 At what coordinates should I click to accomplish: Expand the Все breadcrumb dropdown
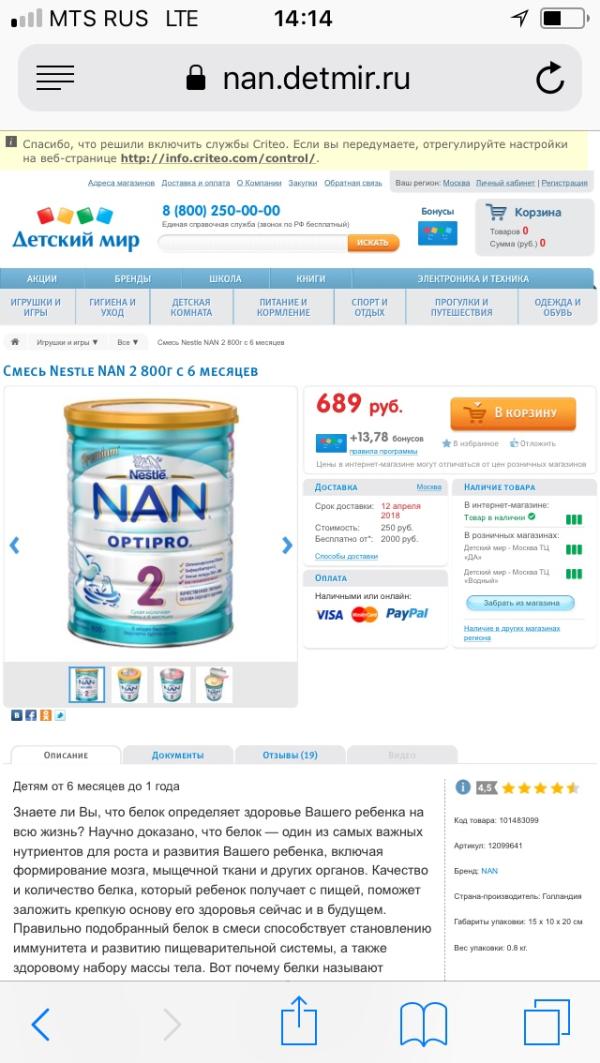(x=127, y=342)
